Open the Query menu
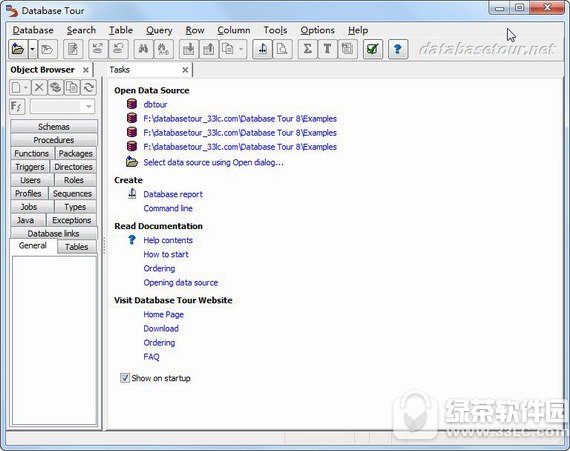The height and width of the screenshot is (451, 570). [x=159, y=30]
